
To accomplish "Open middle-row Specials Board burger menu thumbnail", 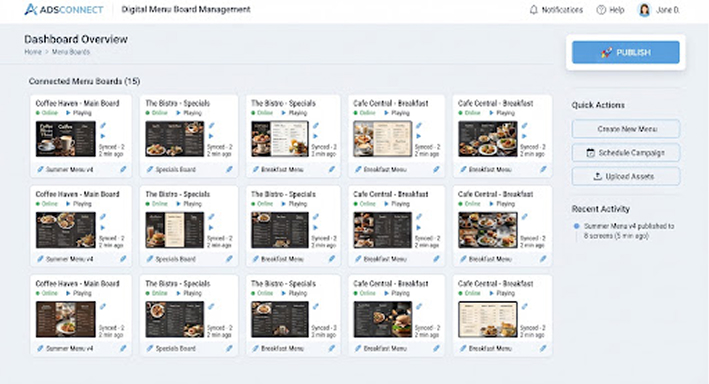I will pos(175,230).
